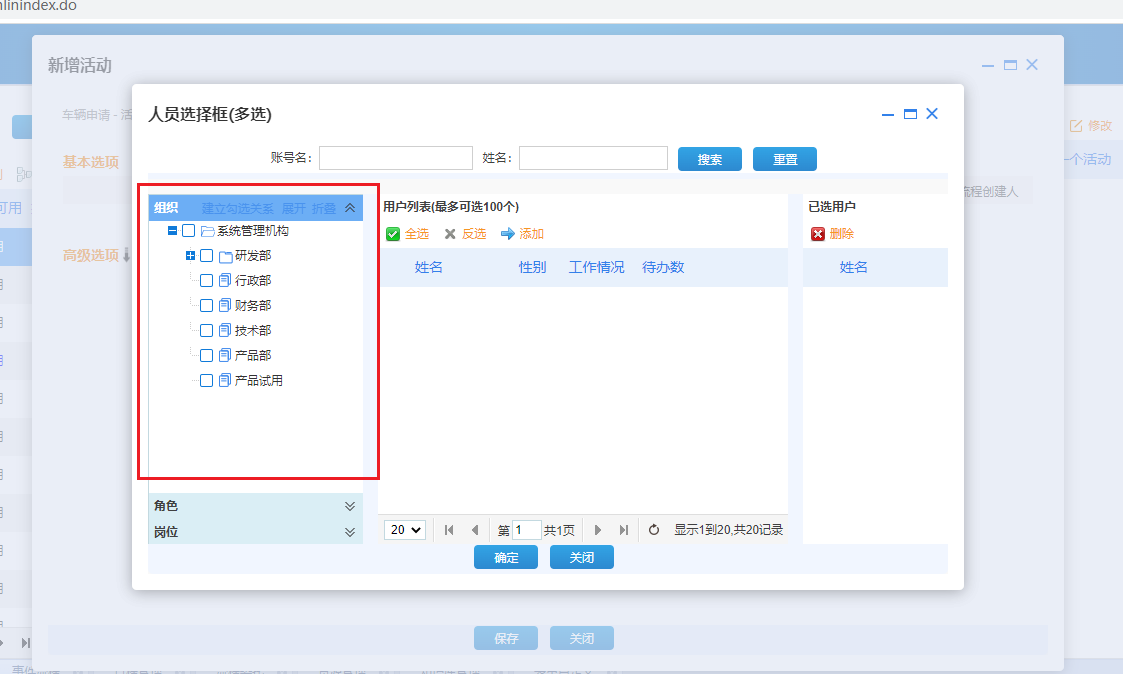Check the 系统管理机构 checkbox

pos(188,231)
